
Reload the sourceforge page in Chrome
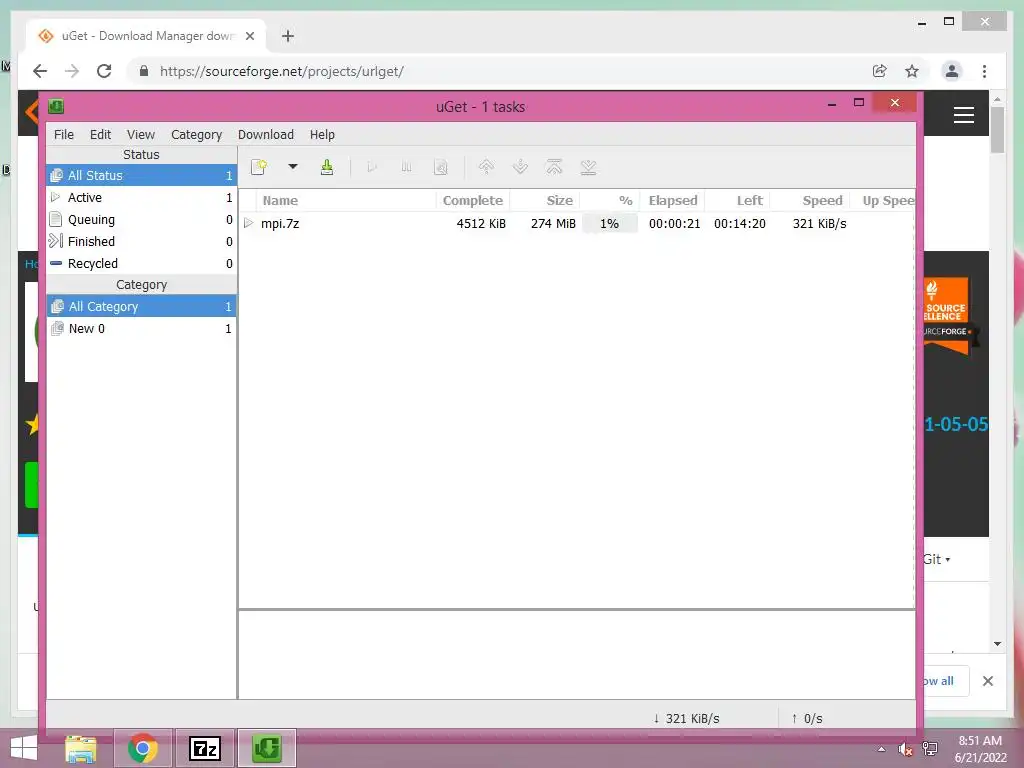104,71
